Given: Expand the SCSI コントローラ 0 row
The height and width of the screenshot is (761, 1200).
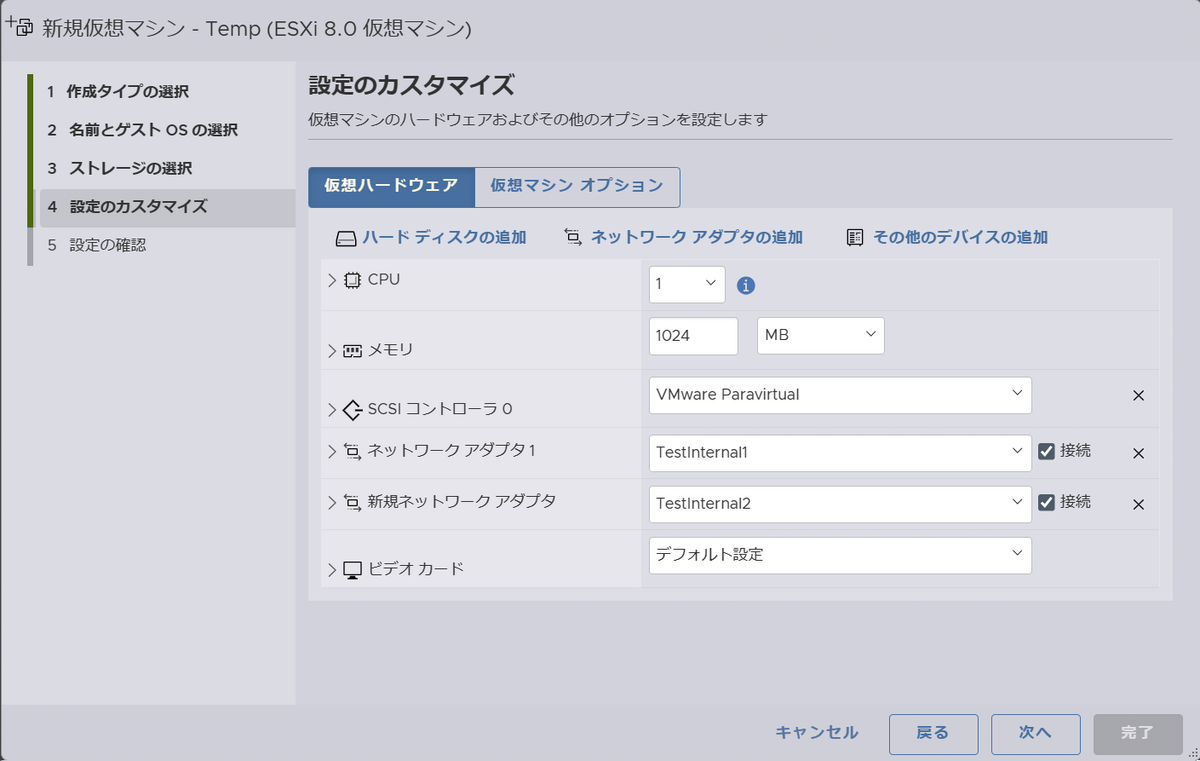Looking at the screenshot, I should [x=333, y=409].
